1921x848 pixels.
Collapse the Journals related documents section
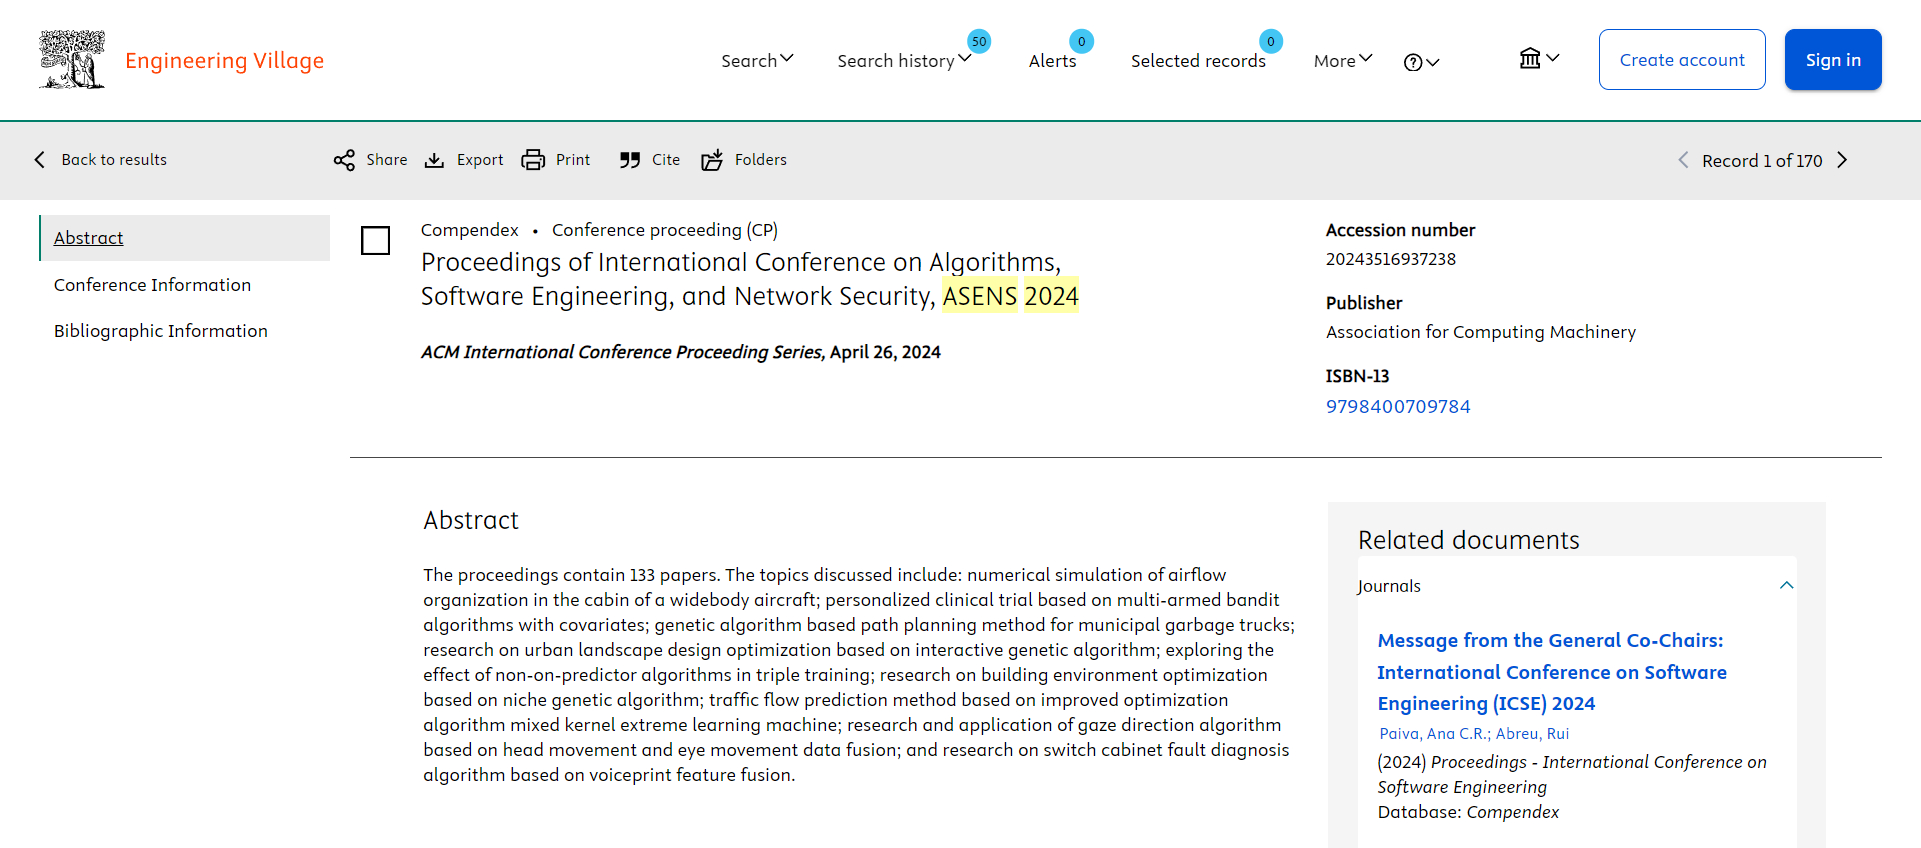click(1787, 585)
